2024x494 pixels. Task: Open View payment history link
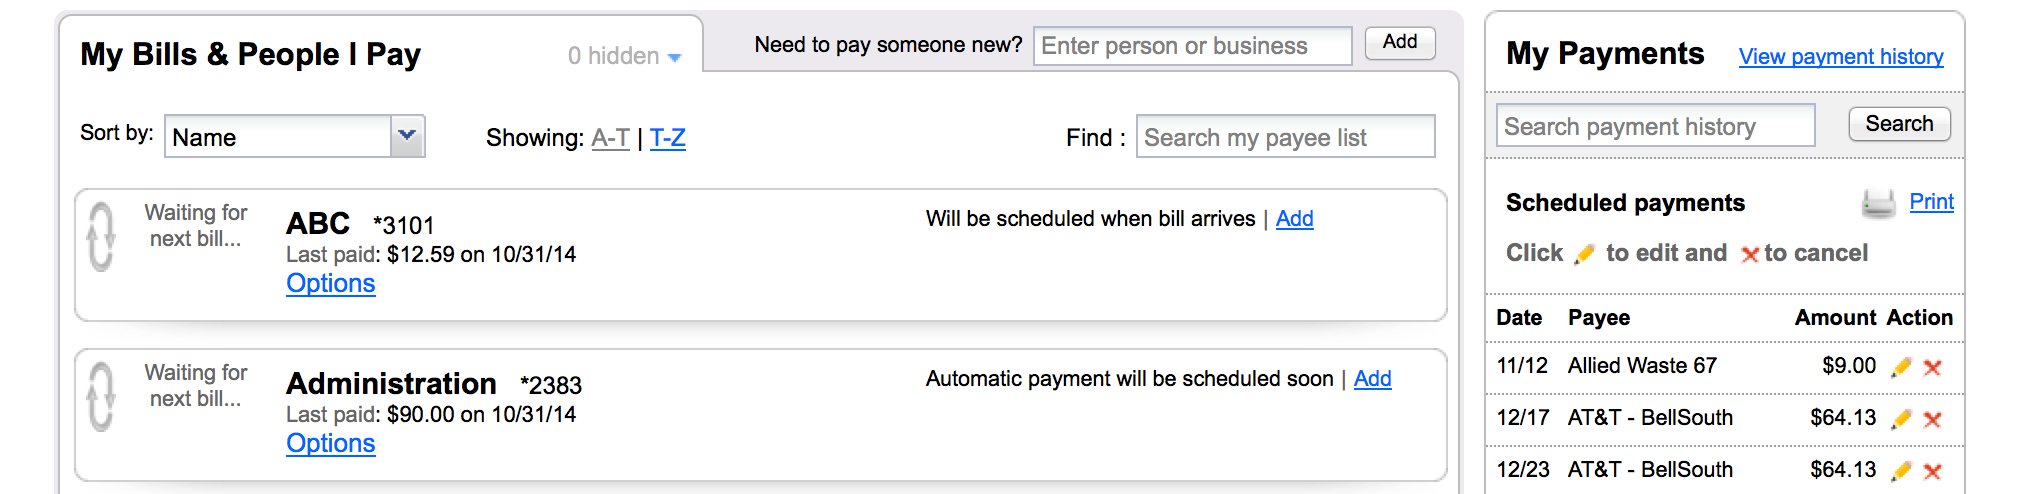tap(1841, 57)
